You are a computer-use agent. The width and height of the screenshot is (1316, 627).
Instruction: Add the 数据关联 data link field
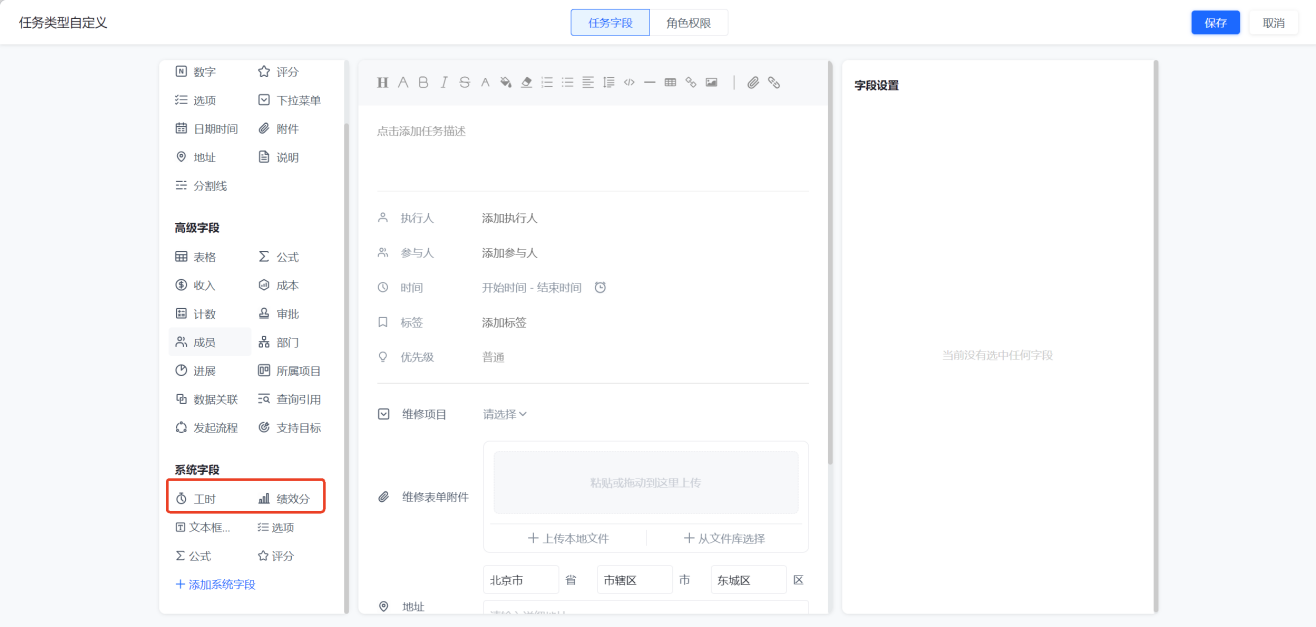point(209,400)
